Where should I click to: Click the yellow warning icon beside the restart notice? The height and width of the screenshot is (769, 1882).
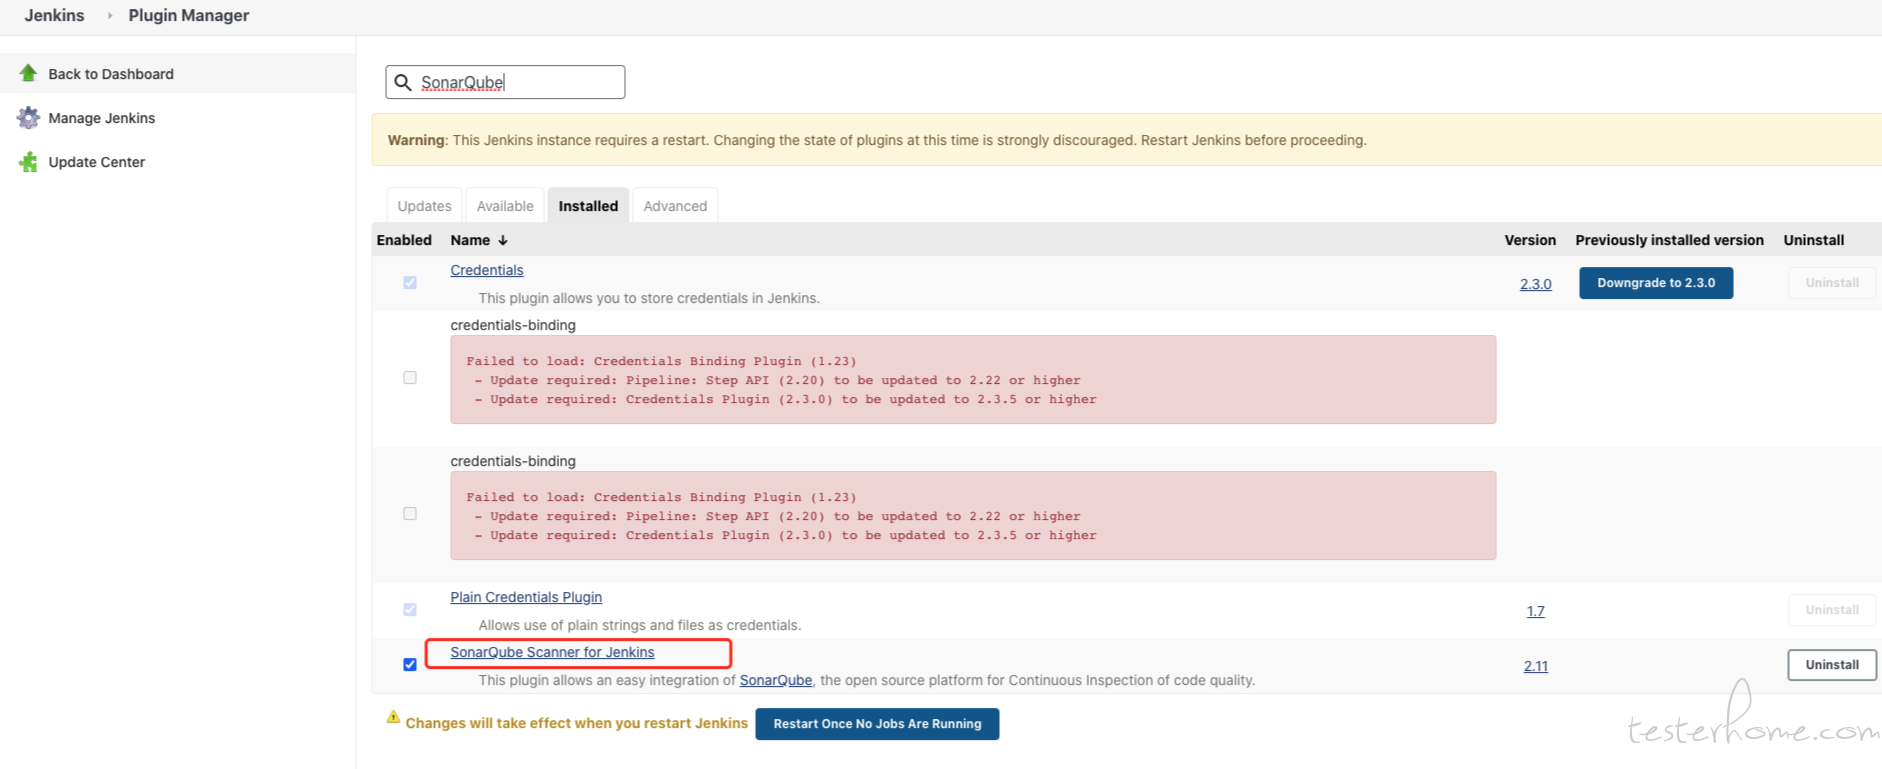pos(393,717)
